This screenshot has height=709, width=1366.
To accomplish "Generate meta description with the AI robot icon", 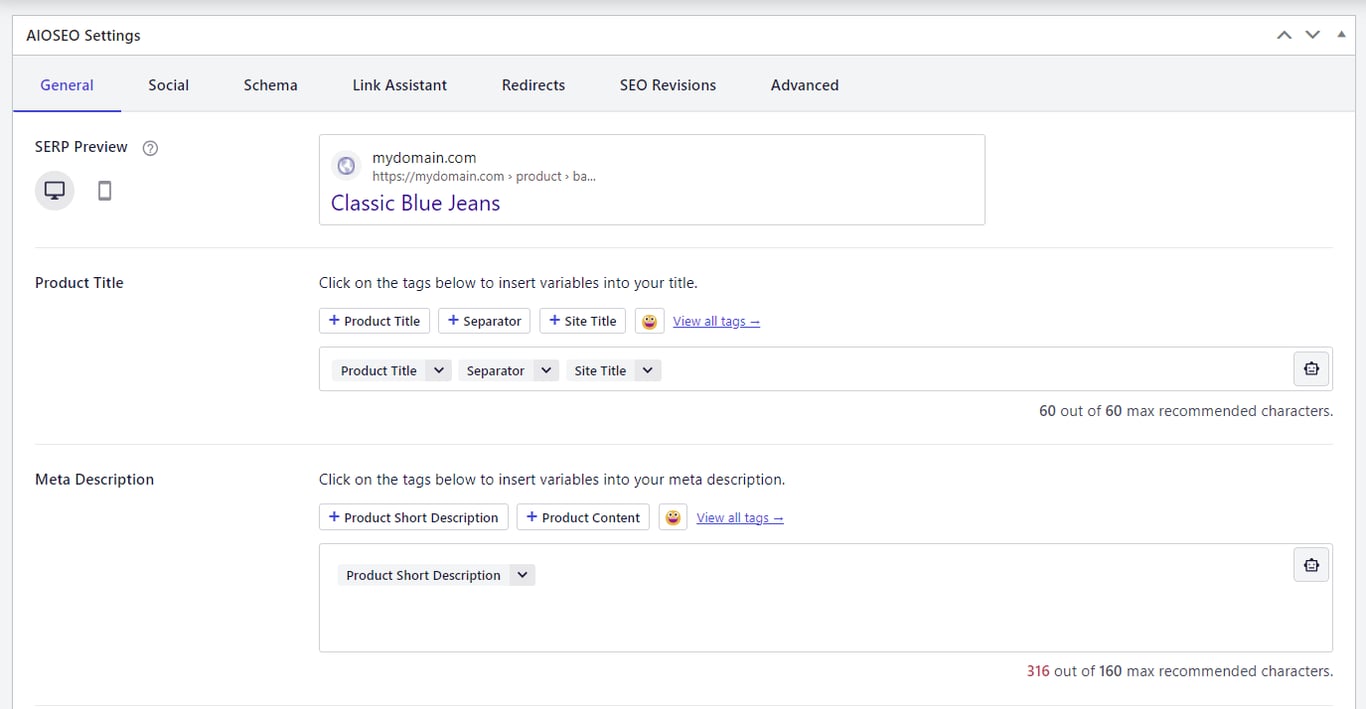I will [x=1310, y=564].
